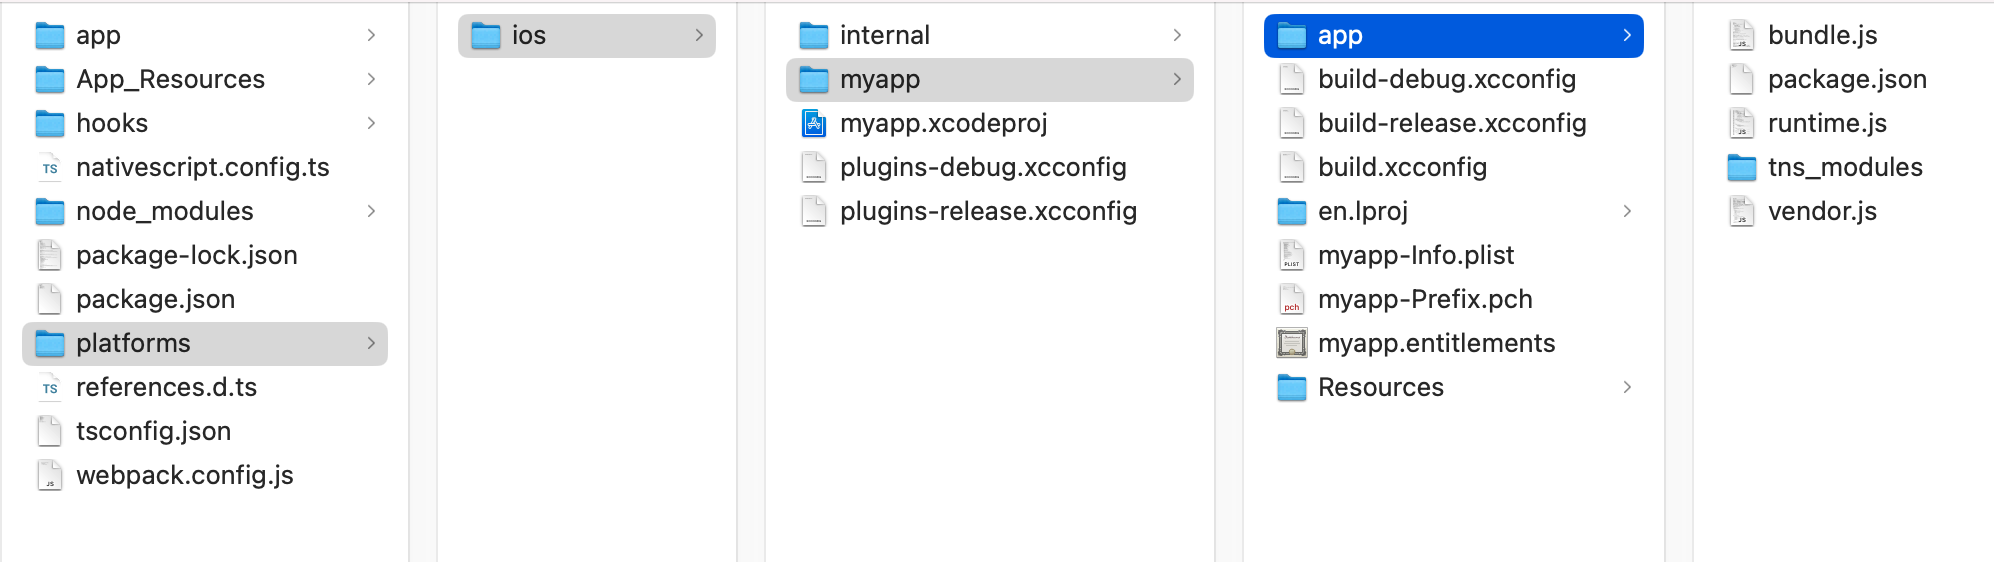
Task: Click the App_Resources folder icon
Action: coord(50,80)
